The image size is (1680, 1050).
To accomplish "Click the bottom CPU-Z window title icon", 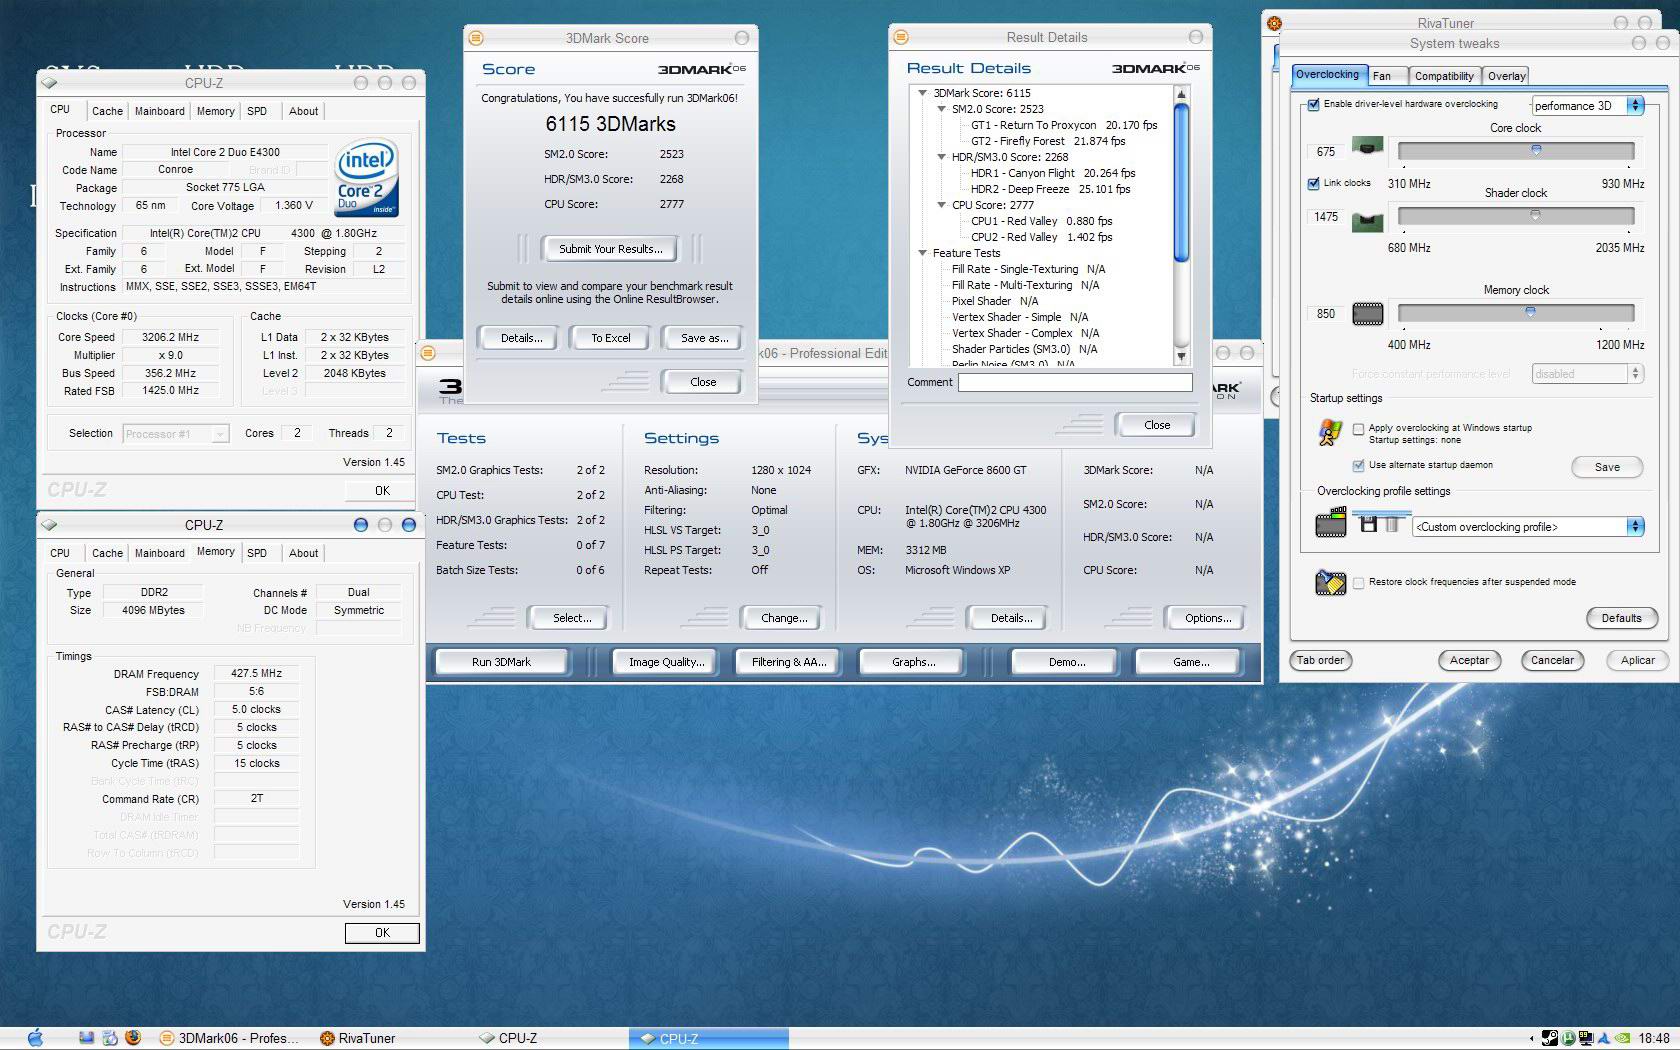I will pyautogui.click(x=50, y=525).
